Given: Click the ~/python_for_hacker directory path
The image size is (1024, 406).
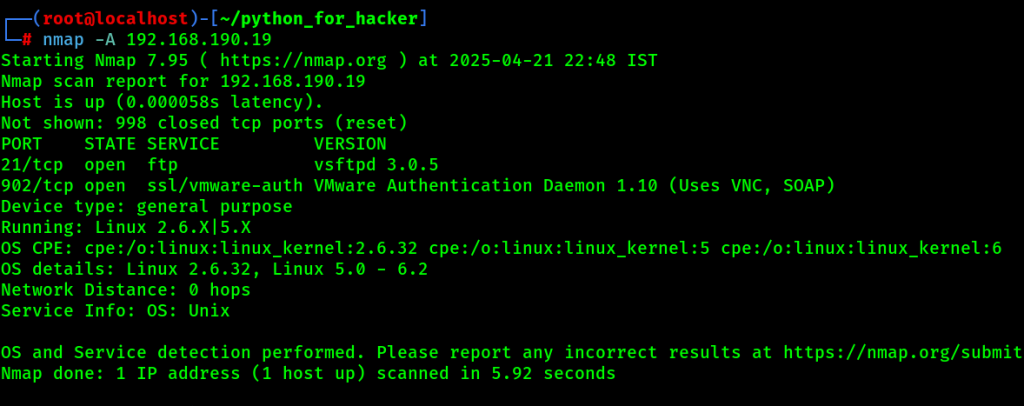Looking at the screenshot, I should 319,19.
